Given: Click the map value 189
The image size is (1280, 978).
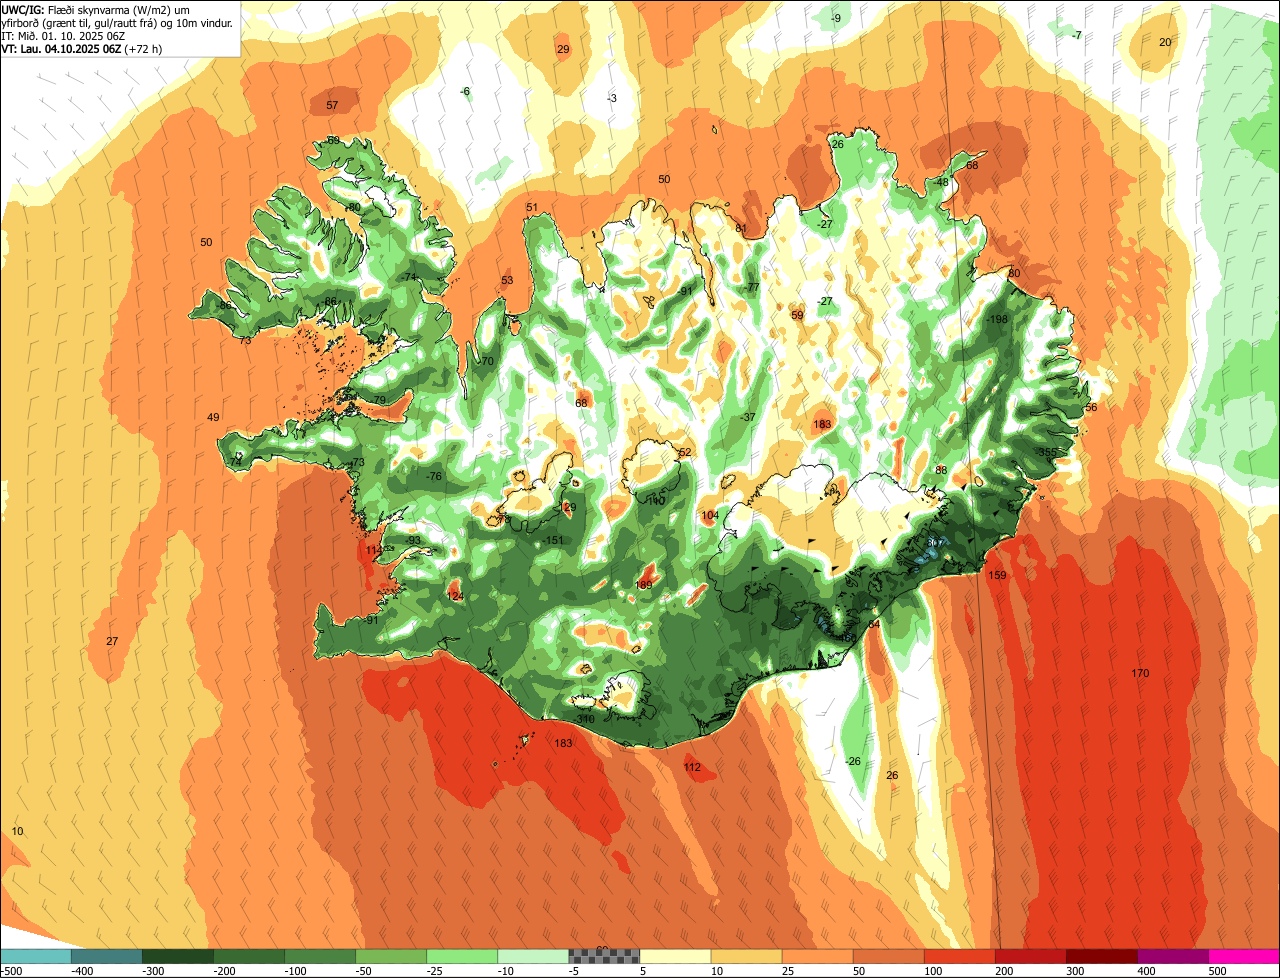Looking at the screenshot, I should tap(644, 585).
